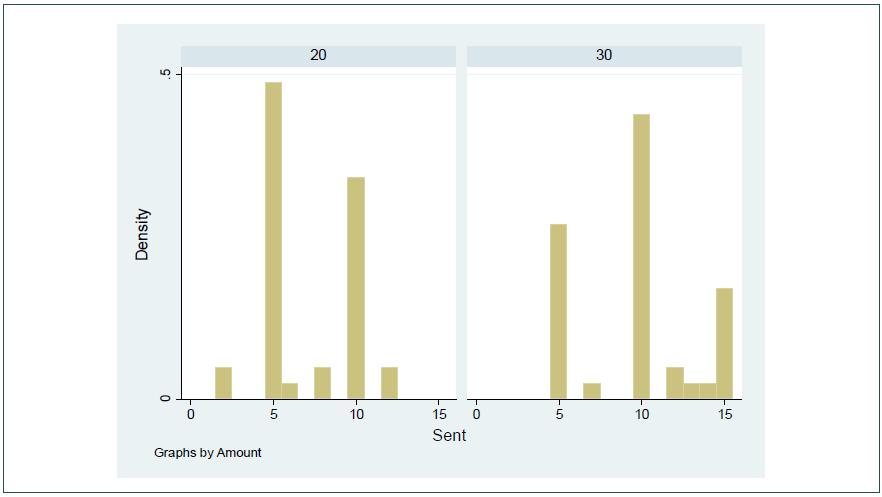Select the "Density" y-axis title
Screen dimensions: 882x497
(x=142, y=234)
